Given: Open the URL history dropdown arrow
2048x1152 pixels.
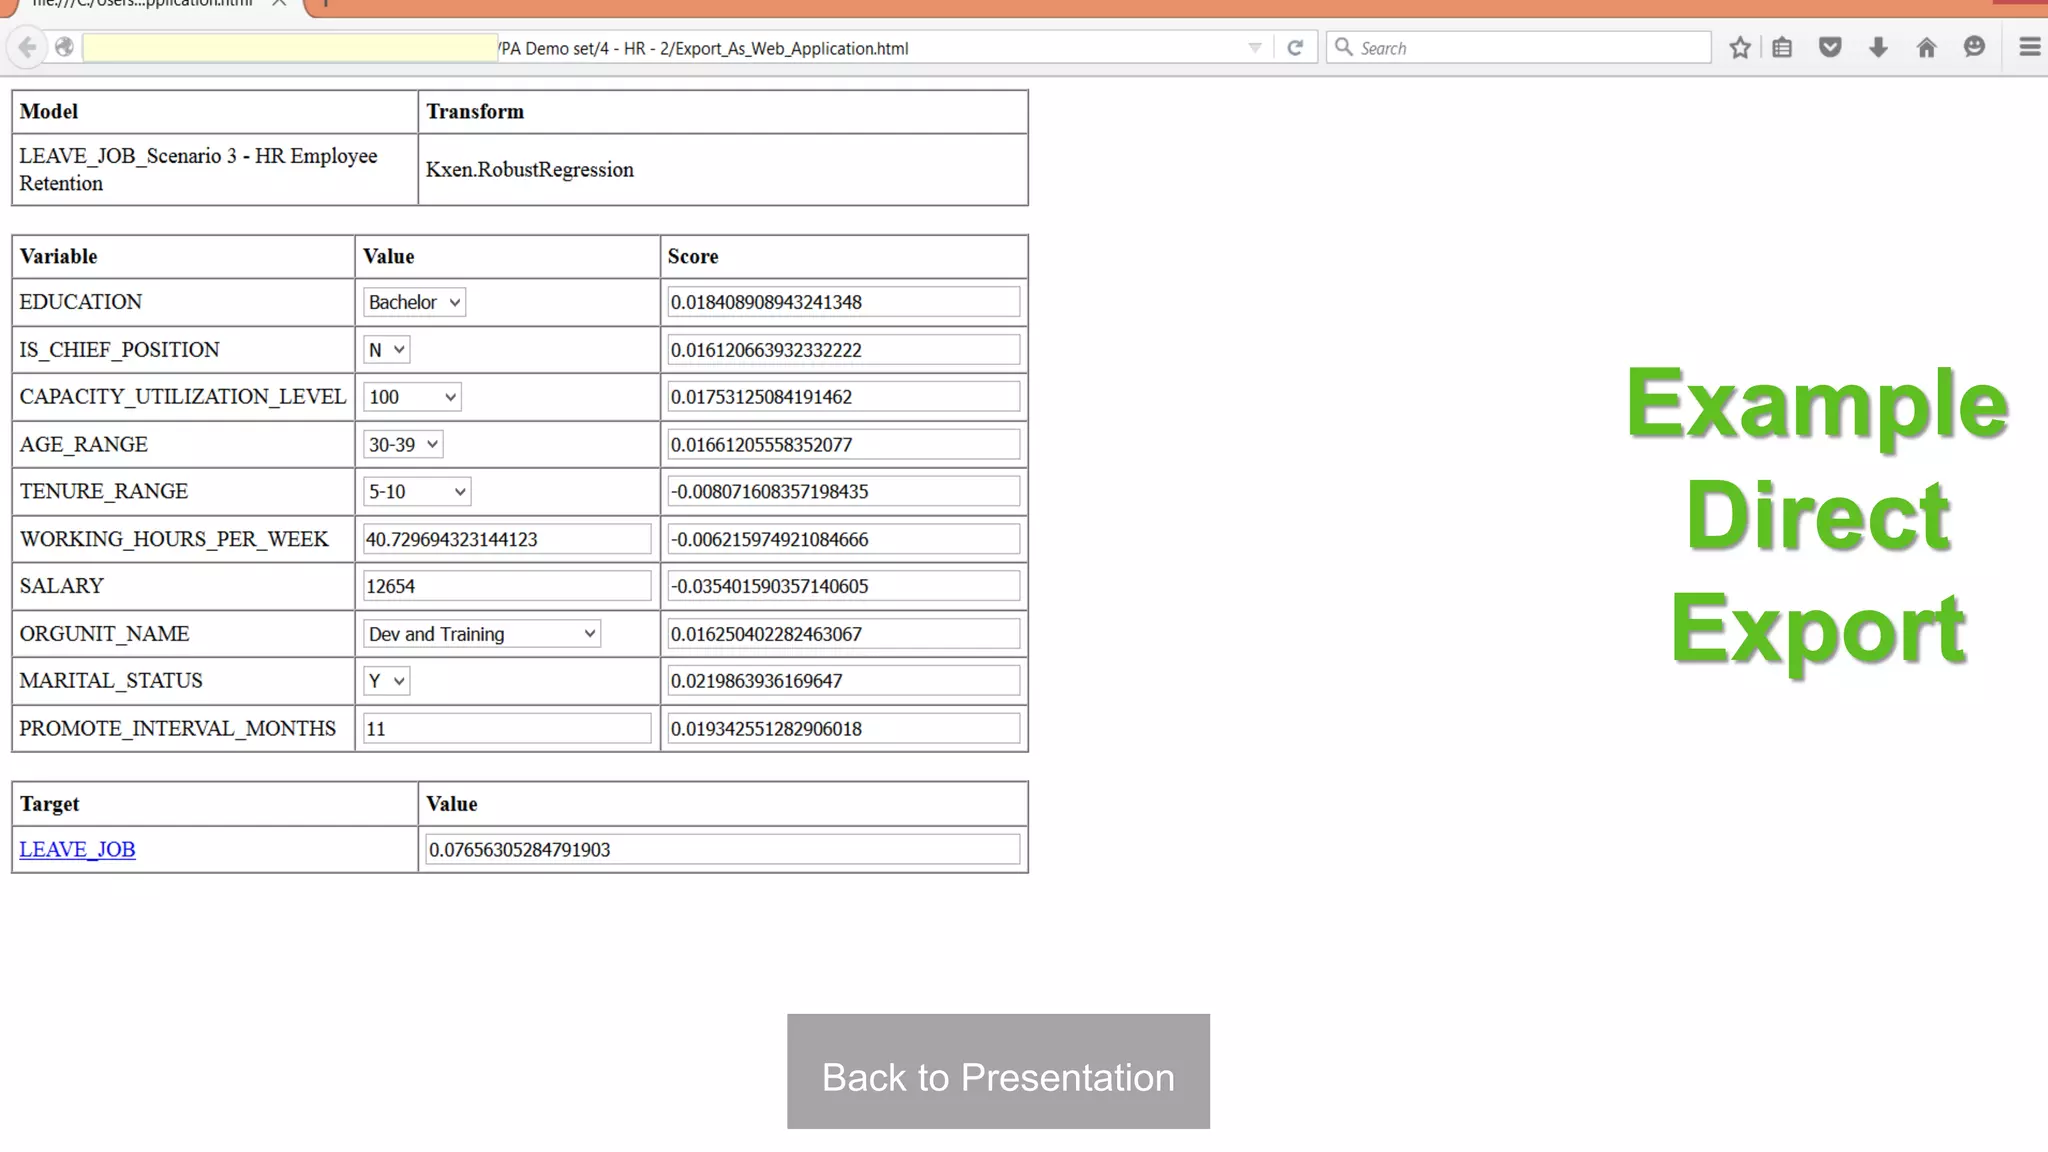Looking at the screenshot, I should click(x=1255, y=48).
